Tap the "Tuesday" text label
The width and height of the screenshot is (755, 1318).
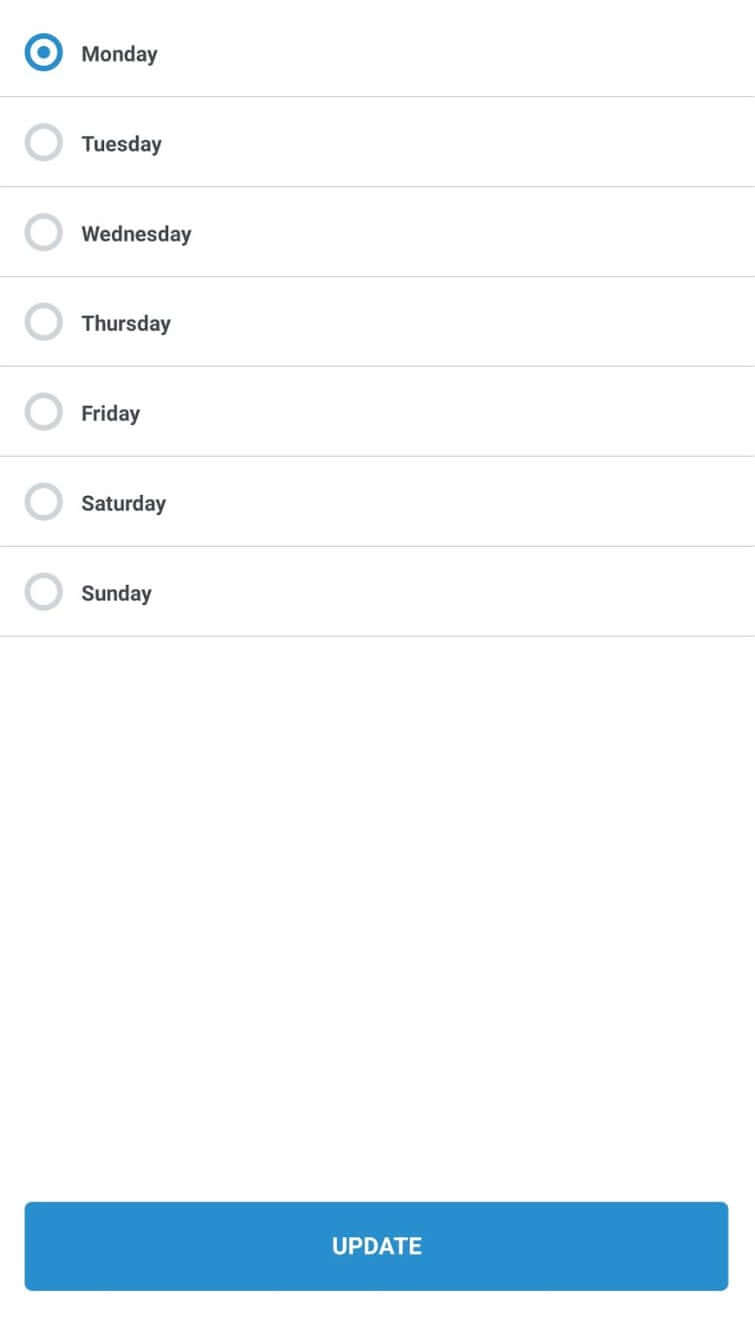[121, 144]
